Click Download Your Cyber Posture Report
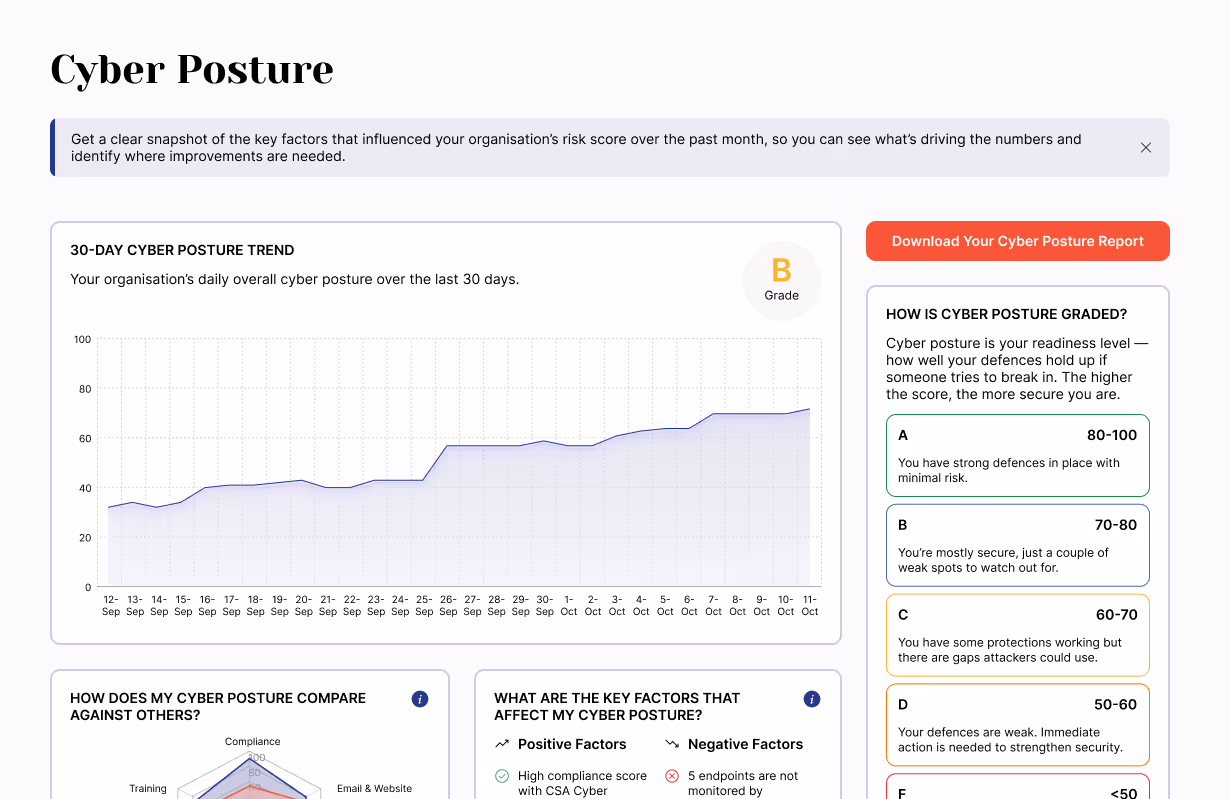Image resolution: width=1230 pixels, height=799 pixels. coord(1017,241)
